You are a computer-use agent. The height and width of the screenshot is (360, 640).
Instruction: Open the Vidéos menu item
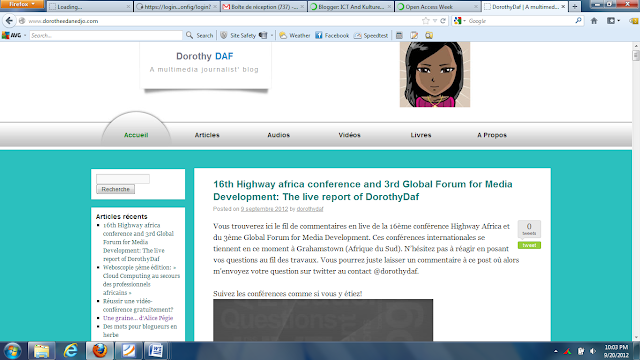tap(349, 135)
